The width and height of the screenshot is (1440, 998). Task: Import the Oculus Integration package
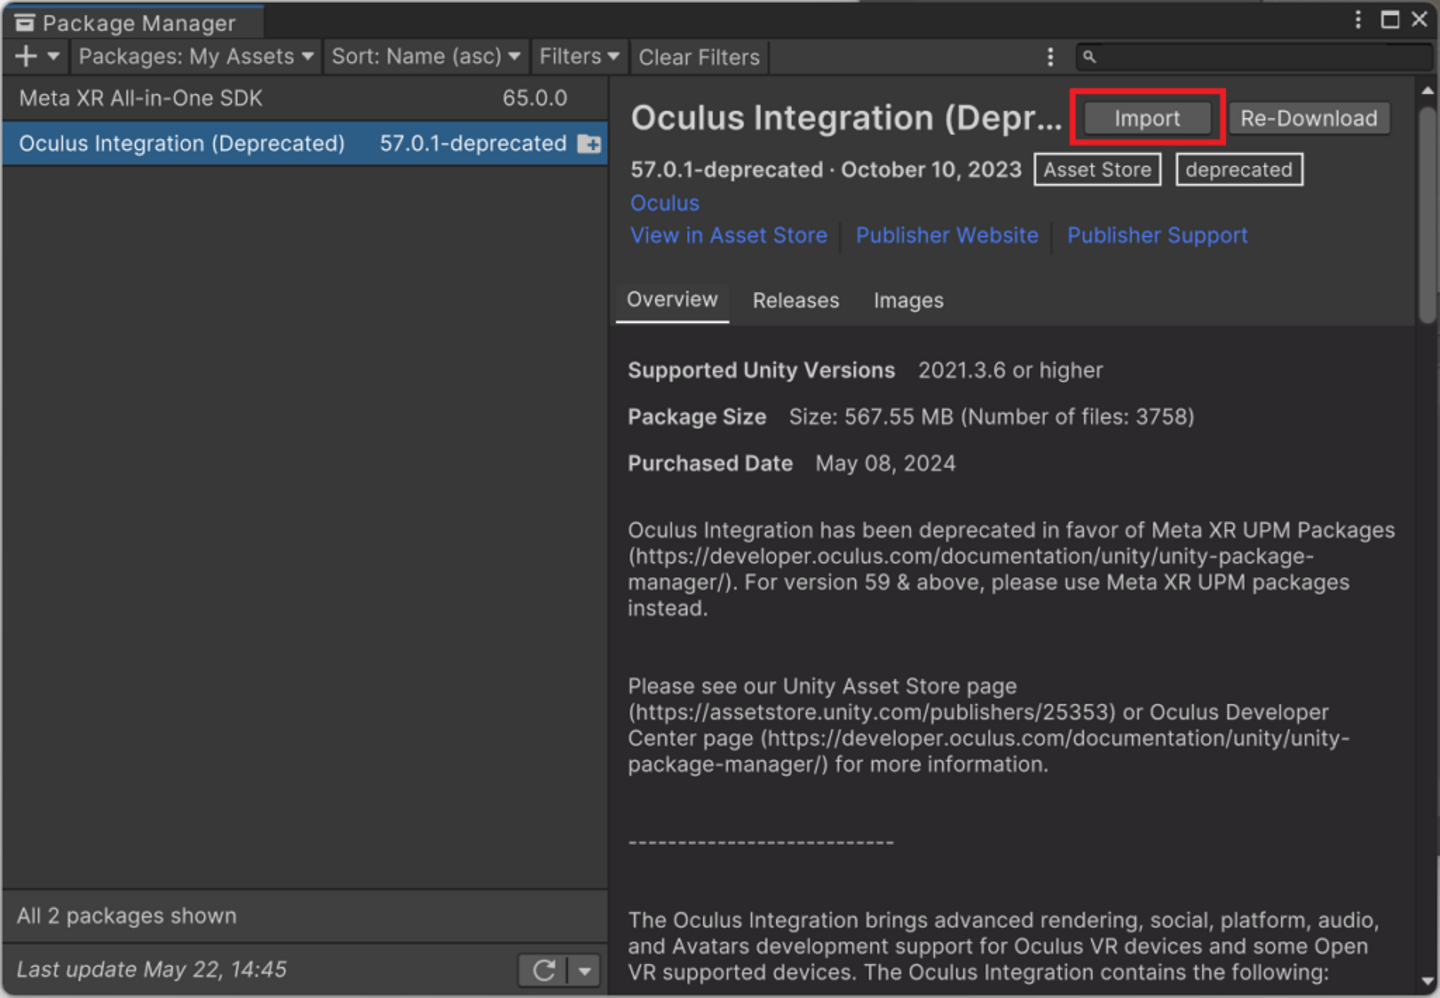point(1147,119)
